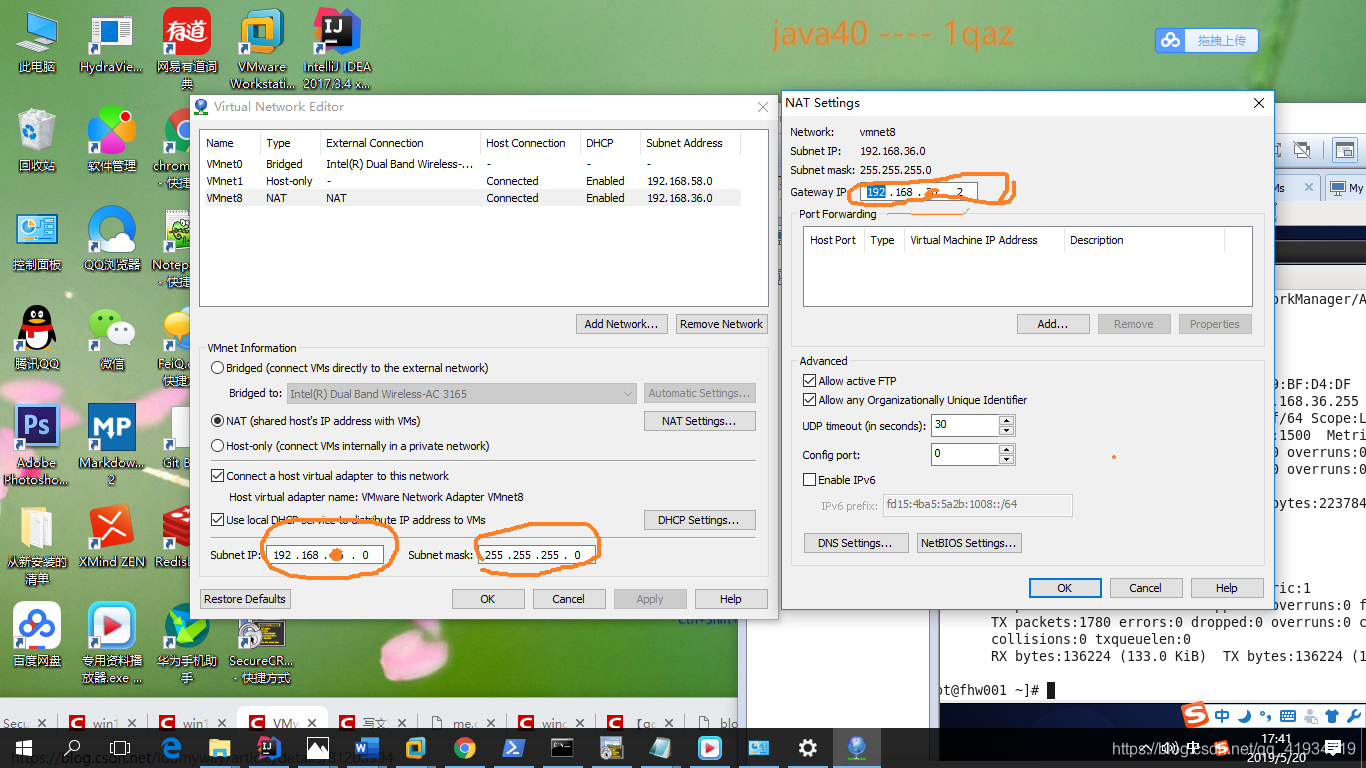Open File Explorer from taskbar
Screen dimensions: 1366x768
(219, 747)
